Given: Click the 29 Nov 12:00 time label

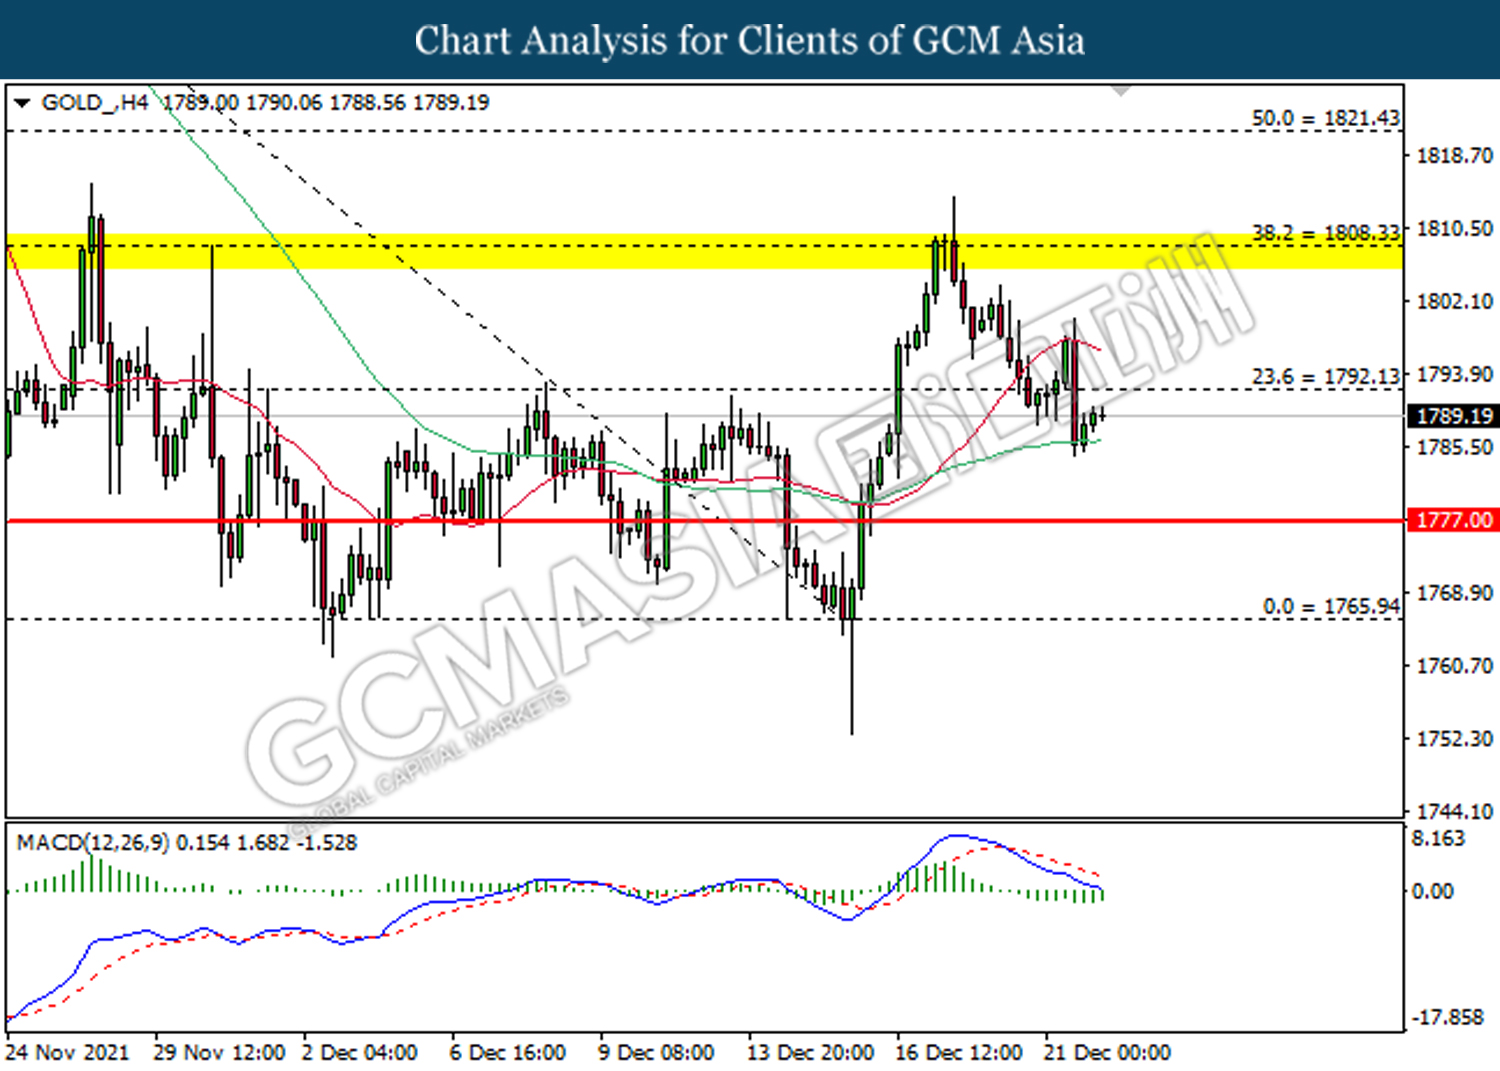Looking at the screenshot, I should 219,1052.
